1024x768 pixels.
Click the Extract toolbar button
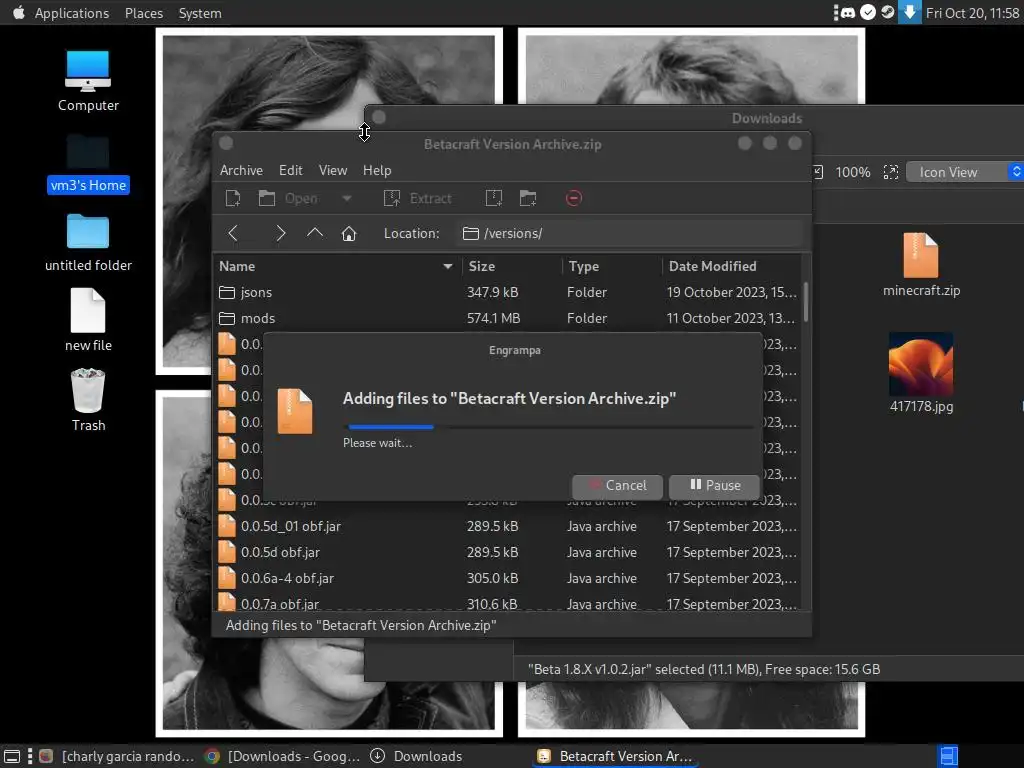[x=418, y=198]
